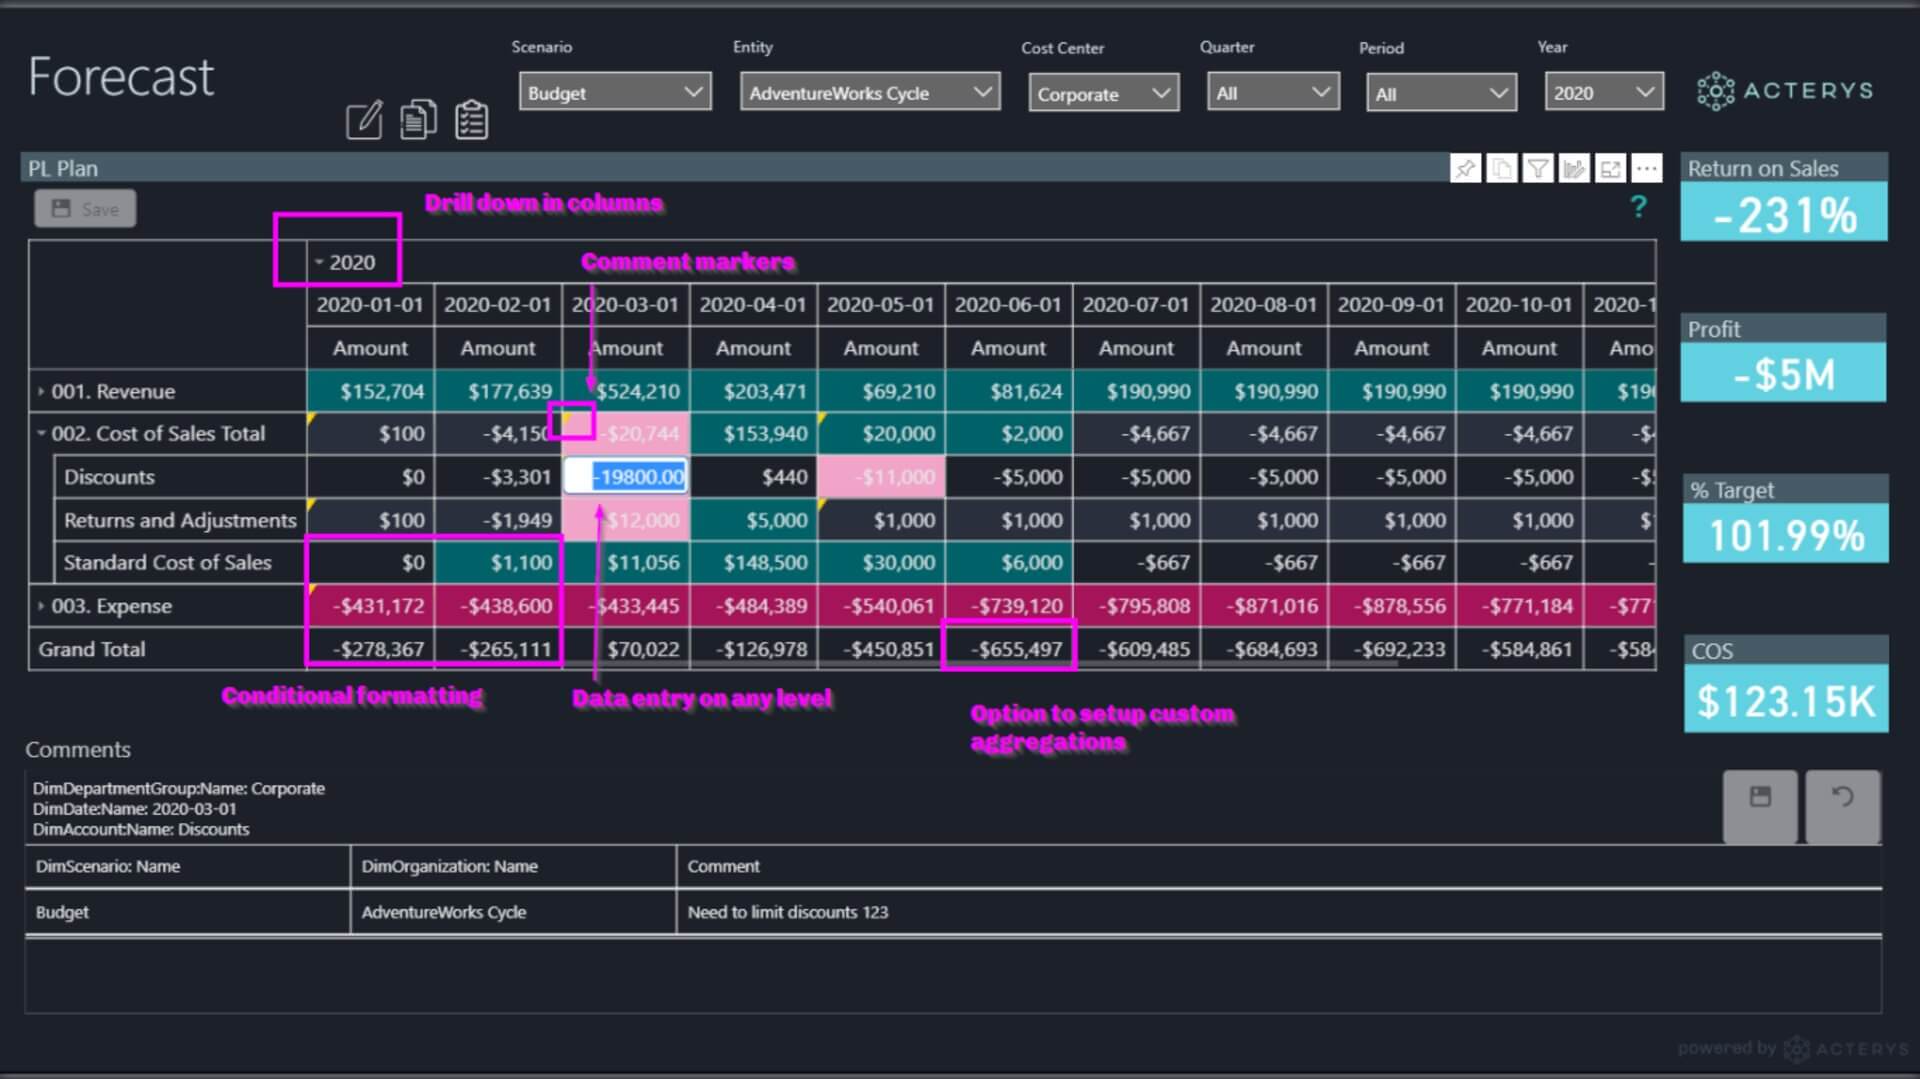Click the Discounts row label
This screenshot has height=1079, width=1920.
point(109,476)
